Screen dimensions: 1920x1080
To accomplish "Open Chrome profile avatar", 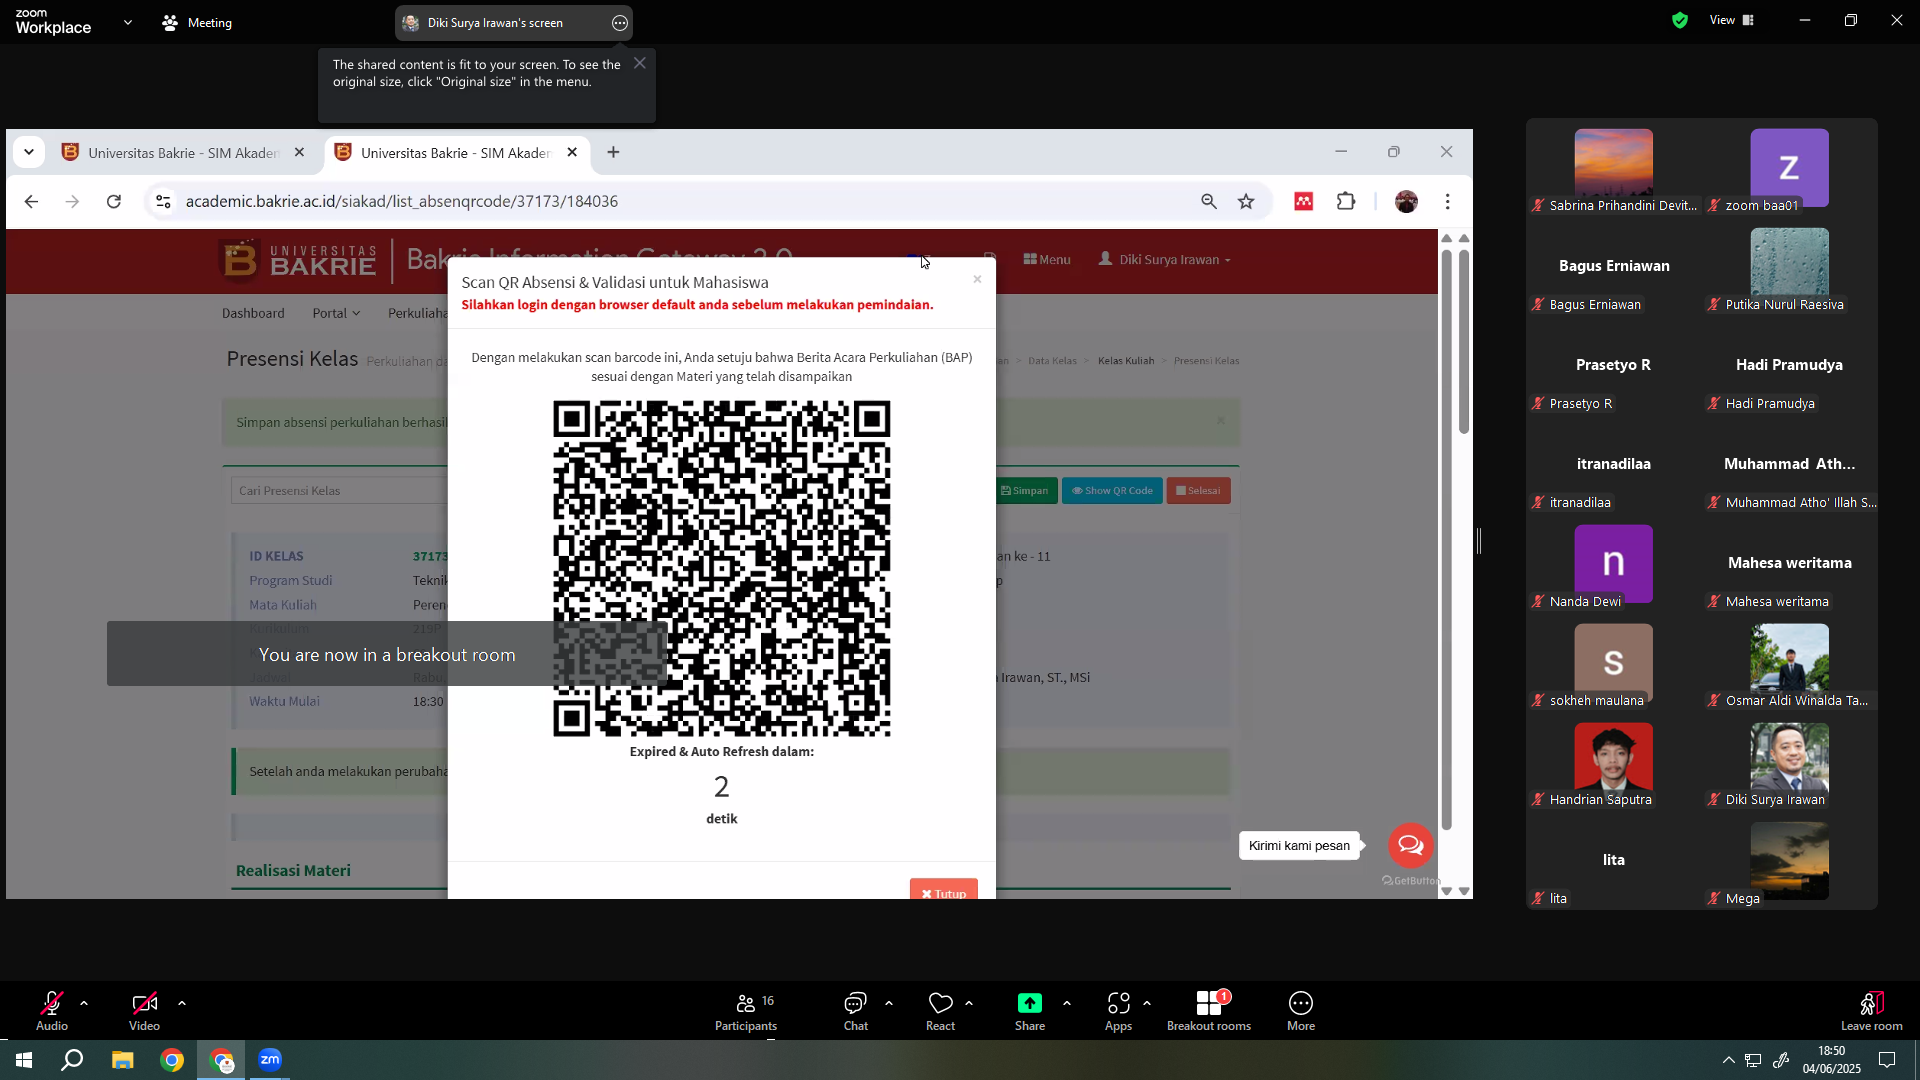I will pos(1406,202).
